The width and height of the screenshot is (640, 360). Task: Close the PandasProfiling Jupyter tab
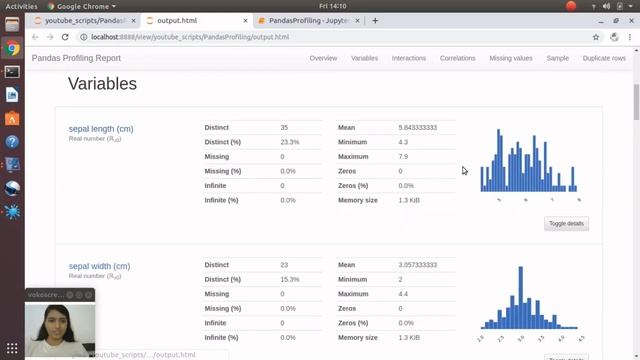point(358,20)
